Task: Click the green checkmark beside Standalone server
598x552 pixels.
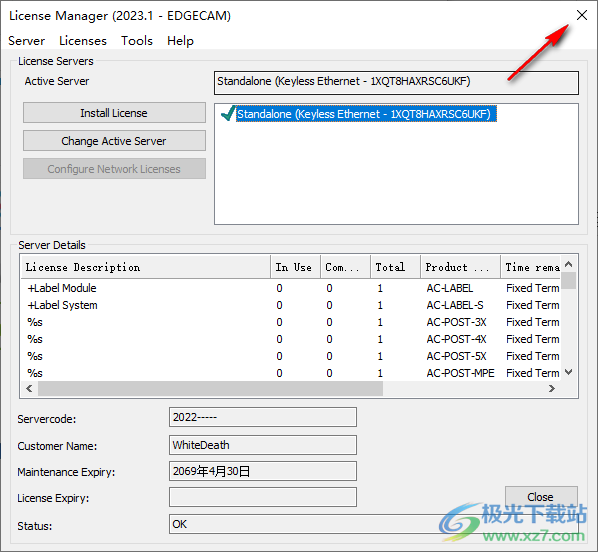Action: click(x=228, y=113)
